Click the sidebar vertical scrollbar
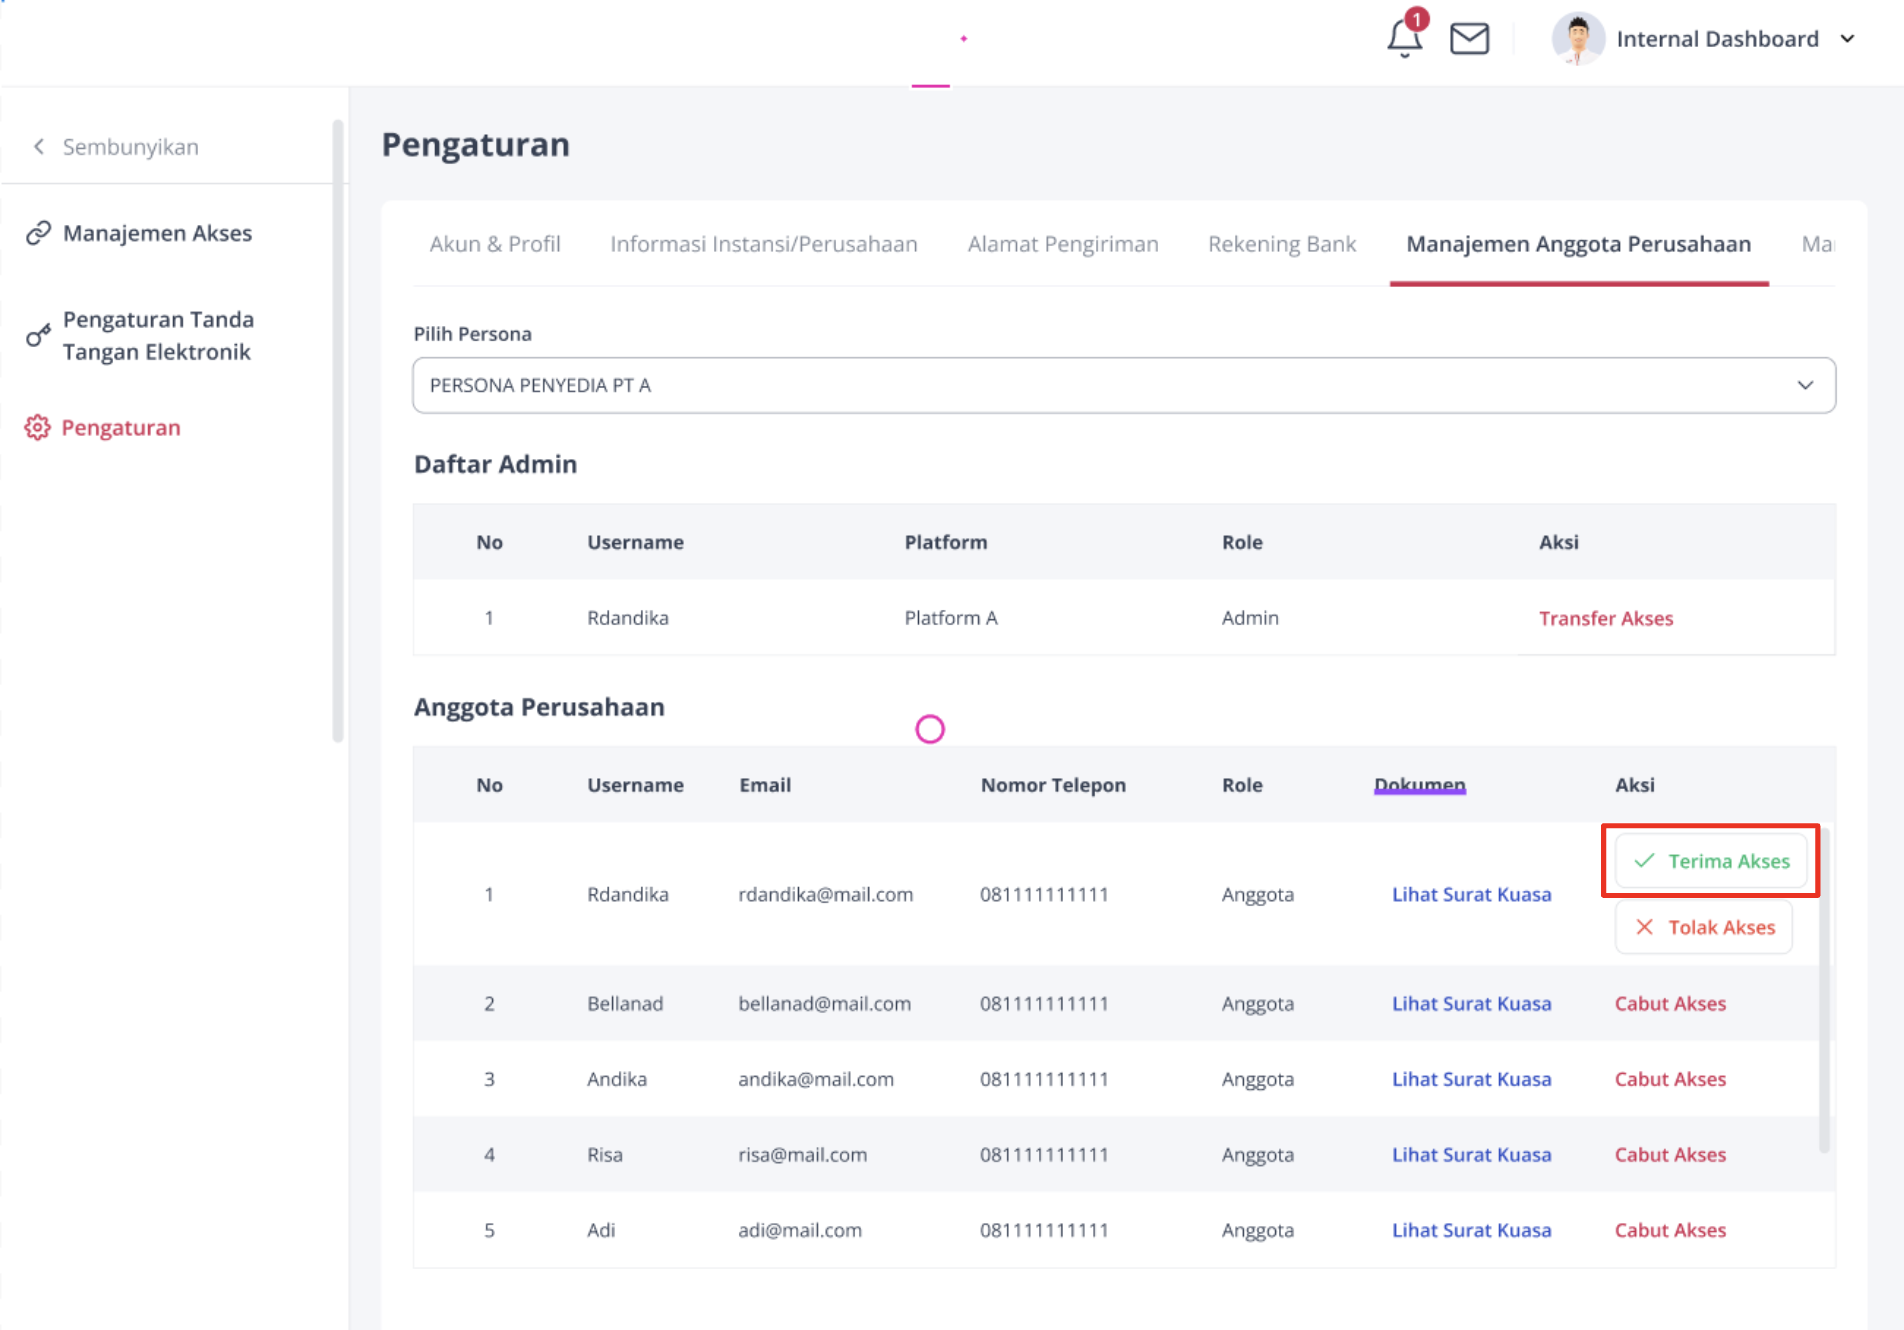The width and height of the screenshot is (1904, 1330). point(338,430)
